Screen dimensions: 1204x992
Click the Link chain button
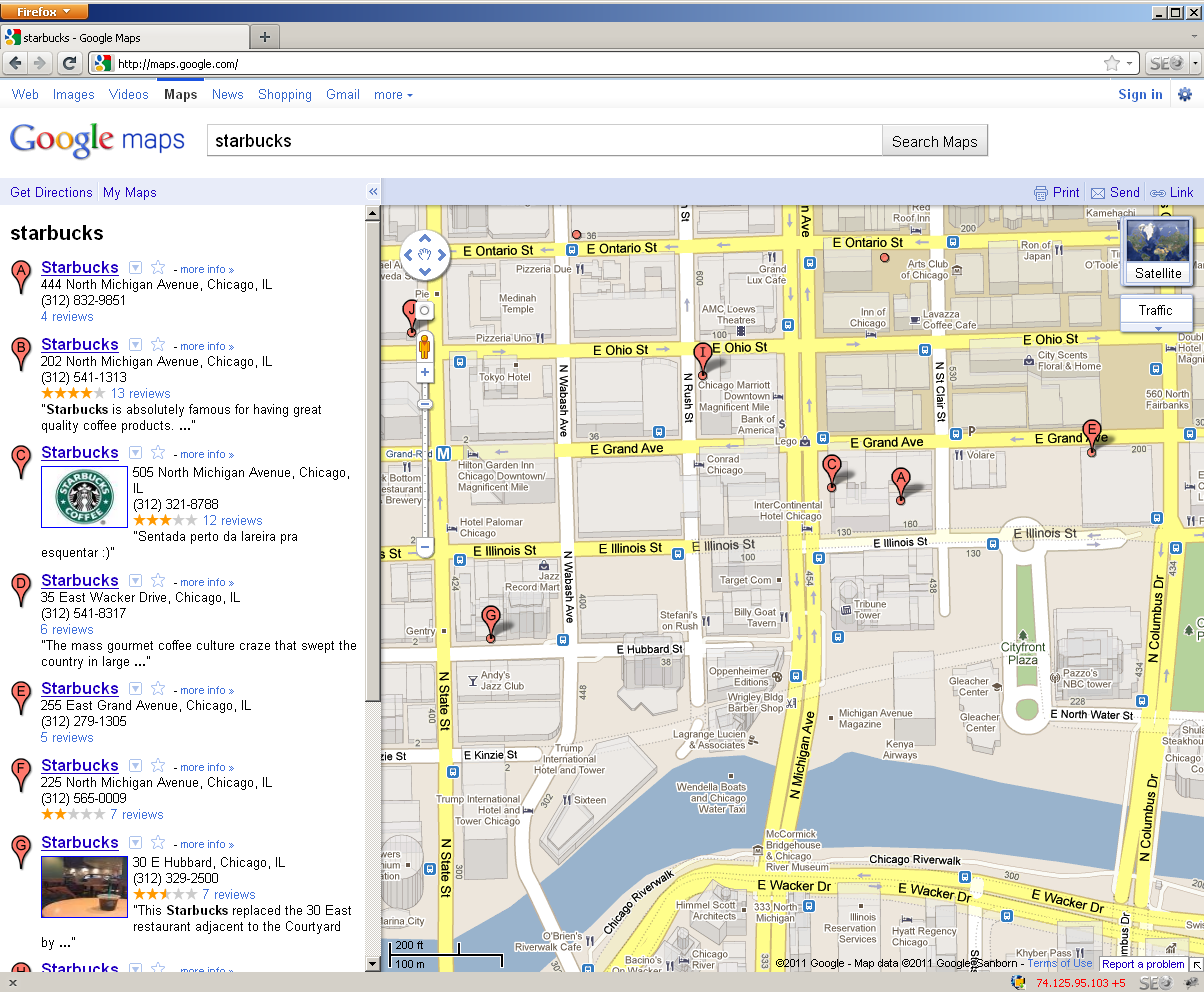[x=1172, y=192]
